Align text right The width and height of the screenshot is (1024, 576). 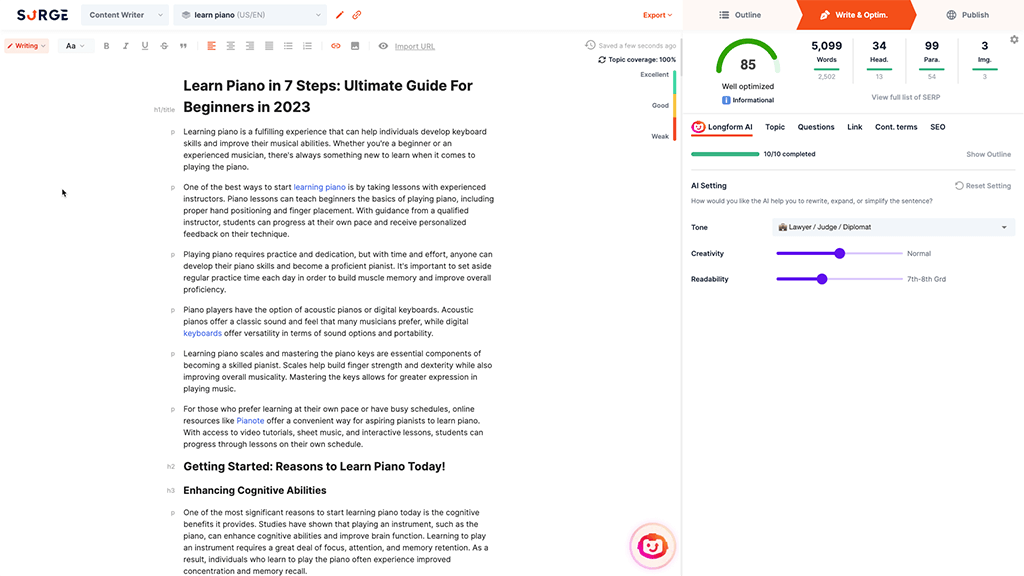pos(249,46)
